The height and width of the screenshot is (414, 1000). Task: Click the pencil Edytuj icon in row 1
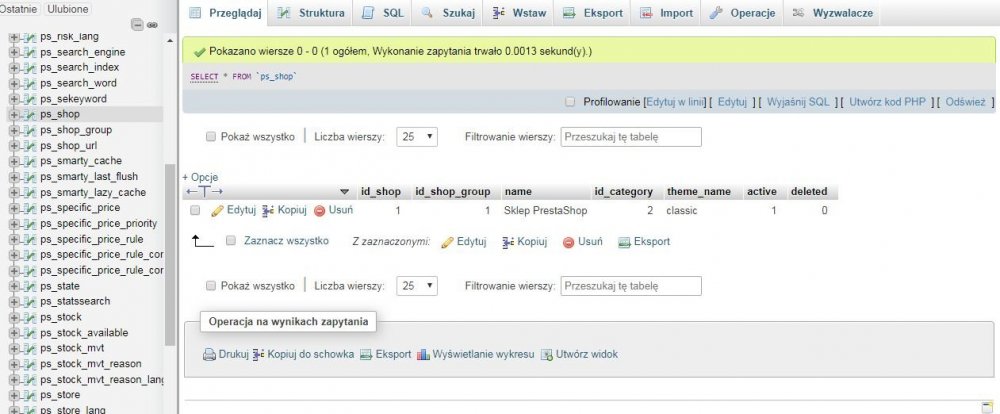click(x=217, y=211)
